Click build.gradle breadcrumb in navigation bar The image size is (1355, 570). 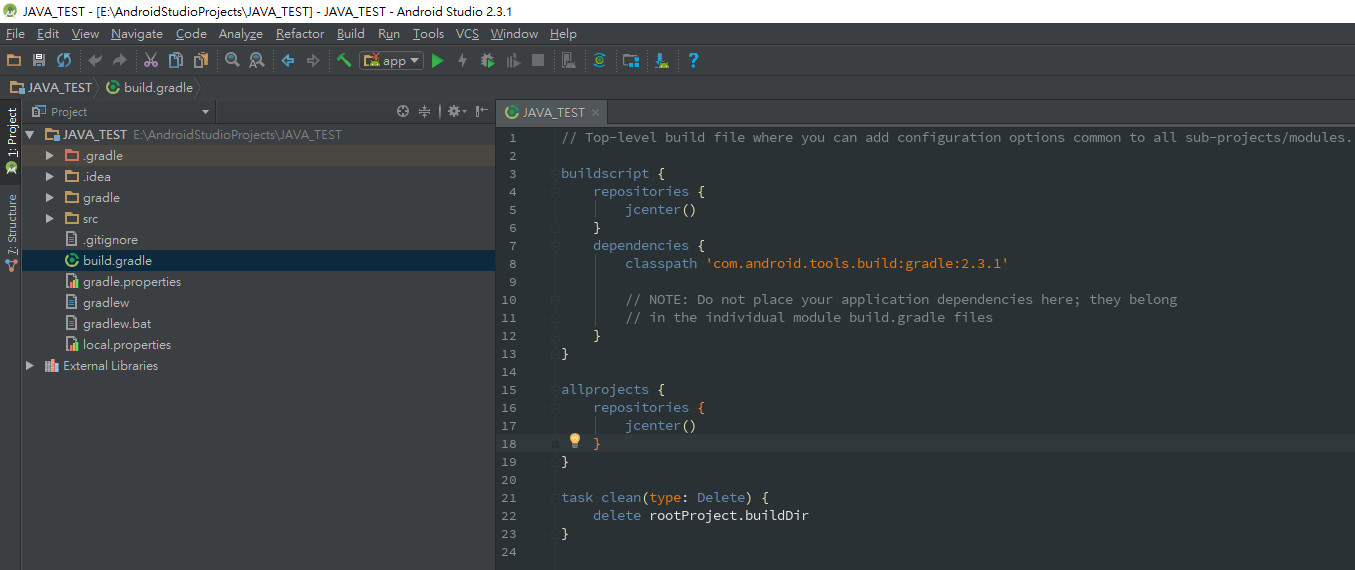tap(149, 87)
